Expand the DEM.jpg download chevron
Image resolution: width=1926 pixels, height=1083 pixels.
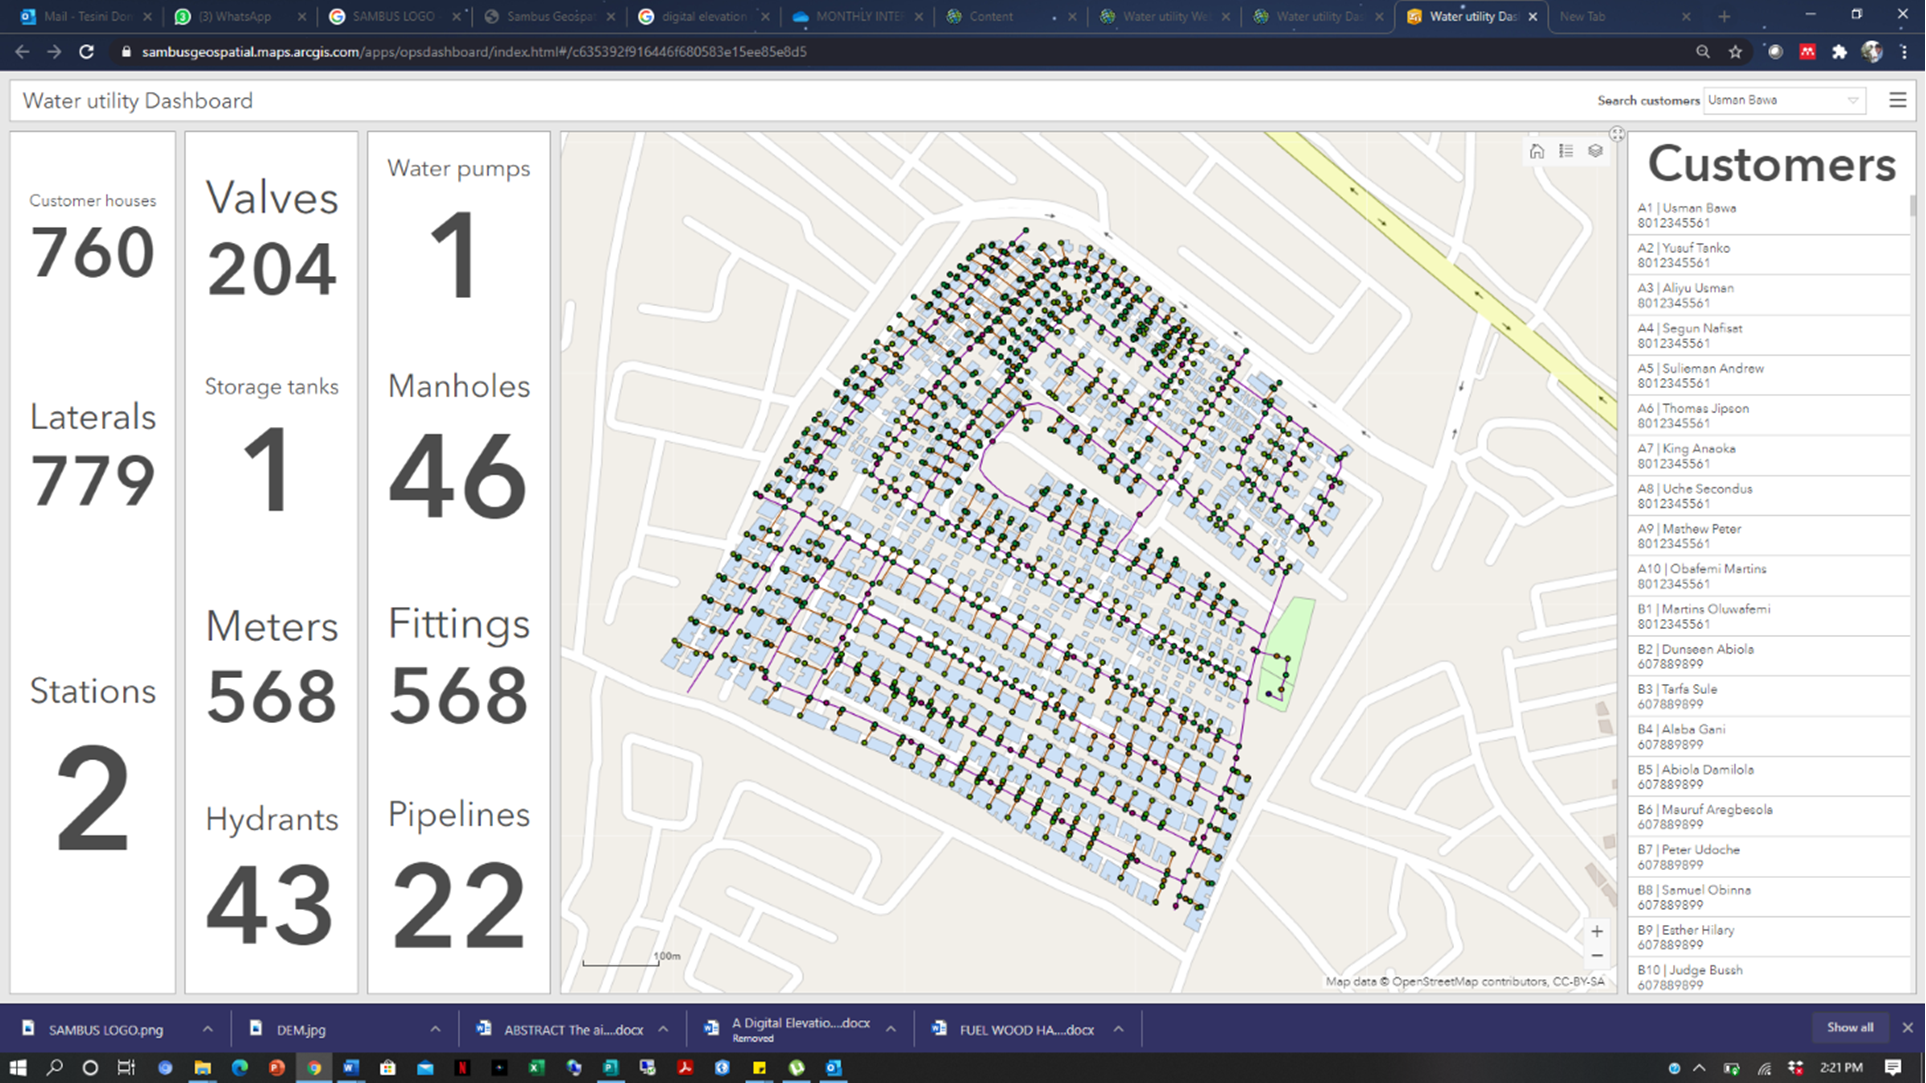(435, 1028)
